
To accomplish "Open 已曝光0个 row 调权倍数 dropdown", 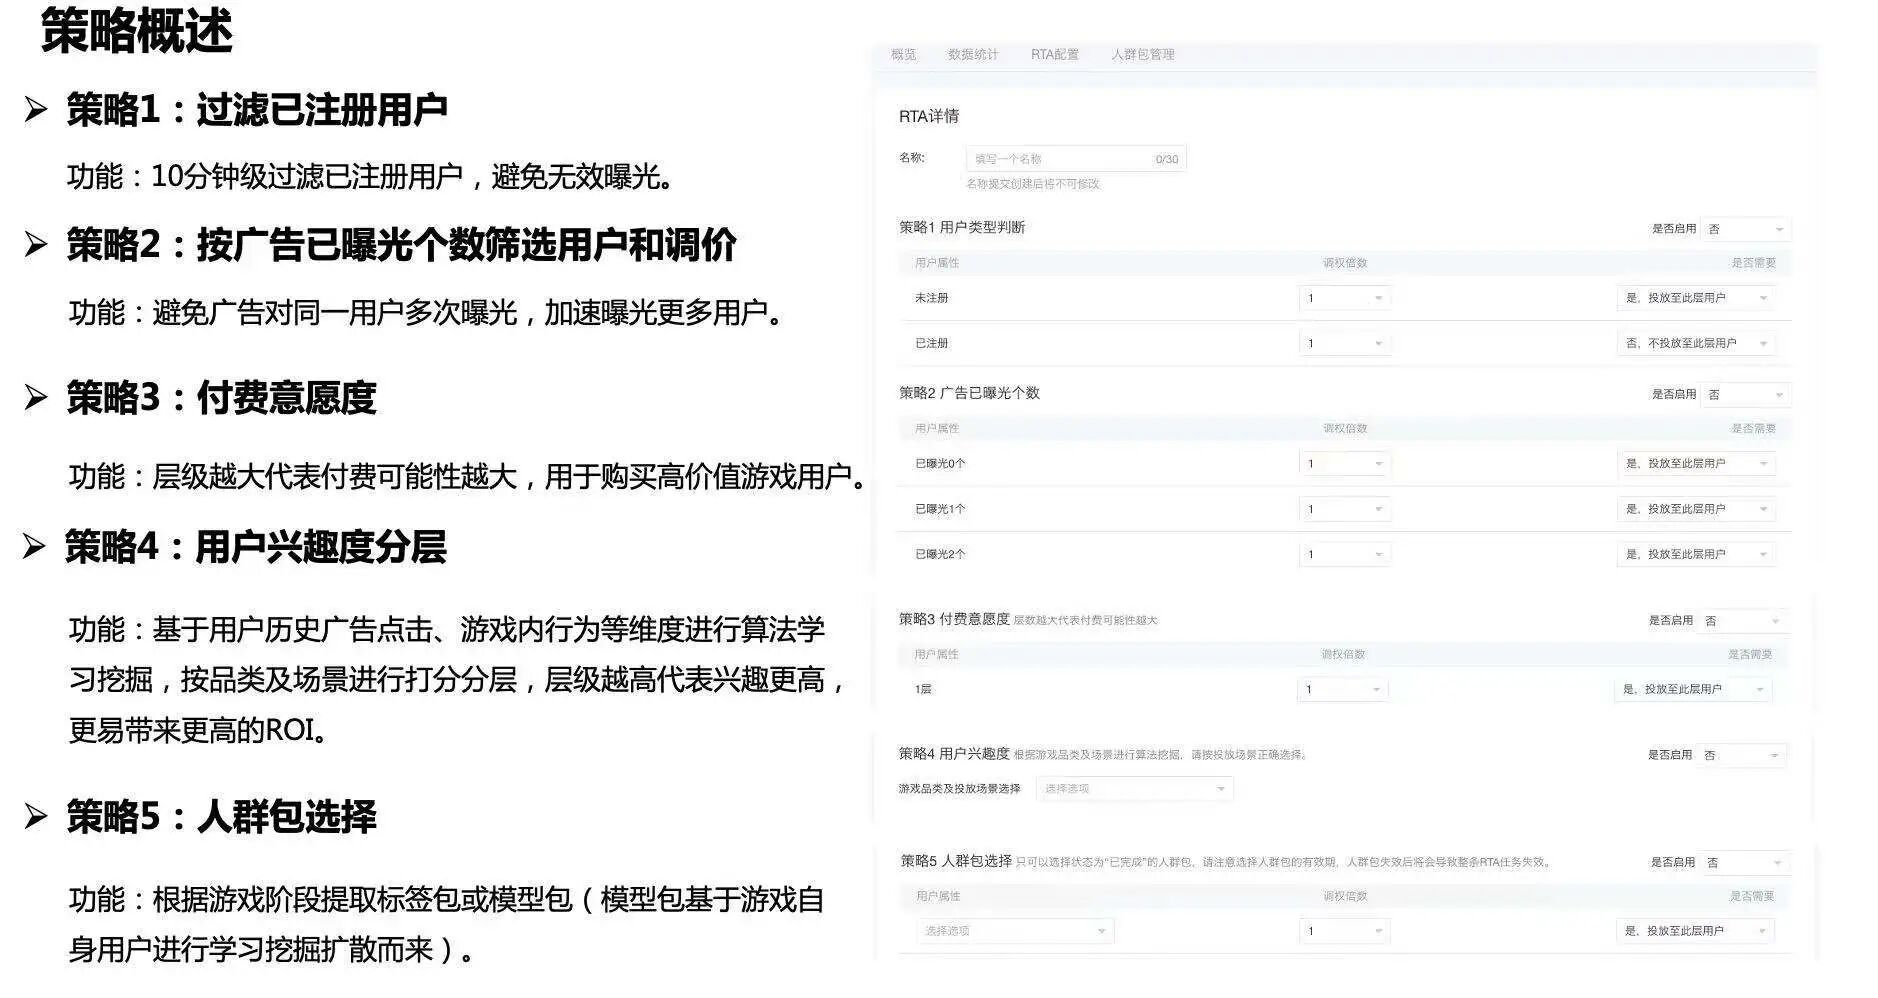I will (x=1345, y=464).
